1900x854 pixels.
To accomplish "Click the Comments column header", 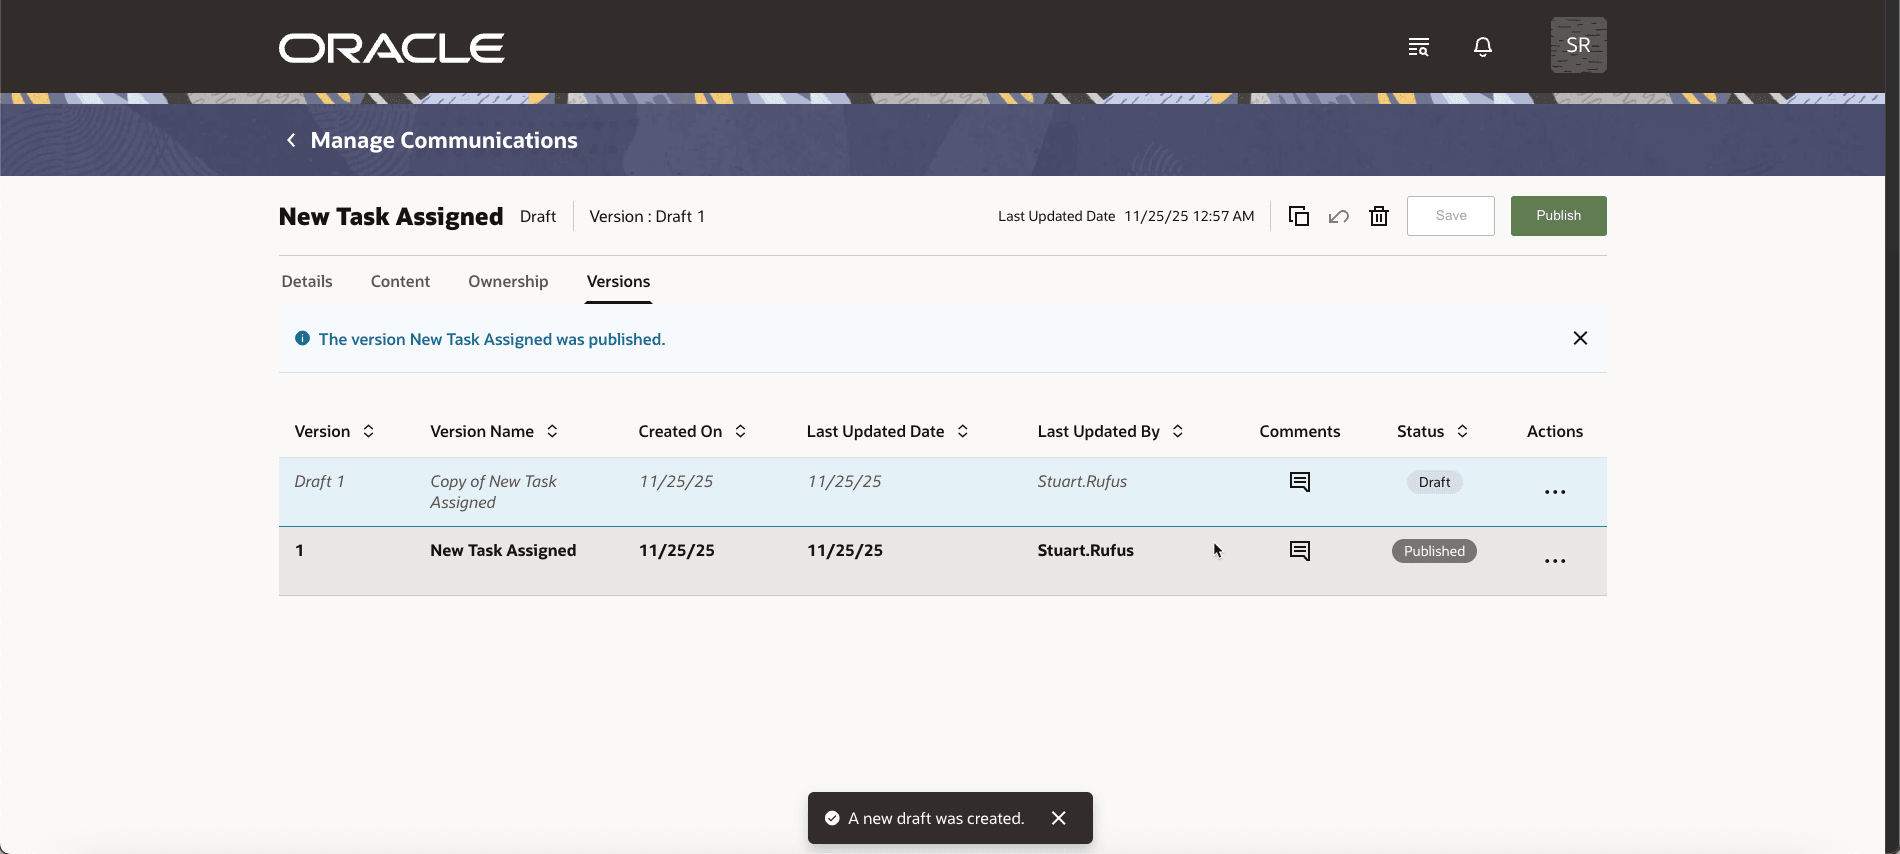I will coord(1299,431).
